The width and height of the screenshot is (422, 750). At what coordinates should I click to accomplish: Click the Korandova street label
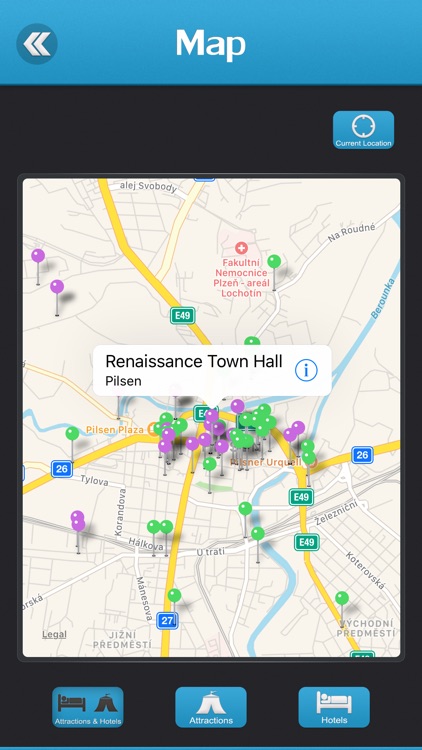coord(120,512)
